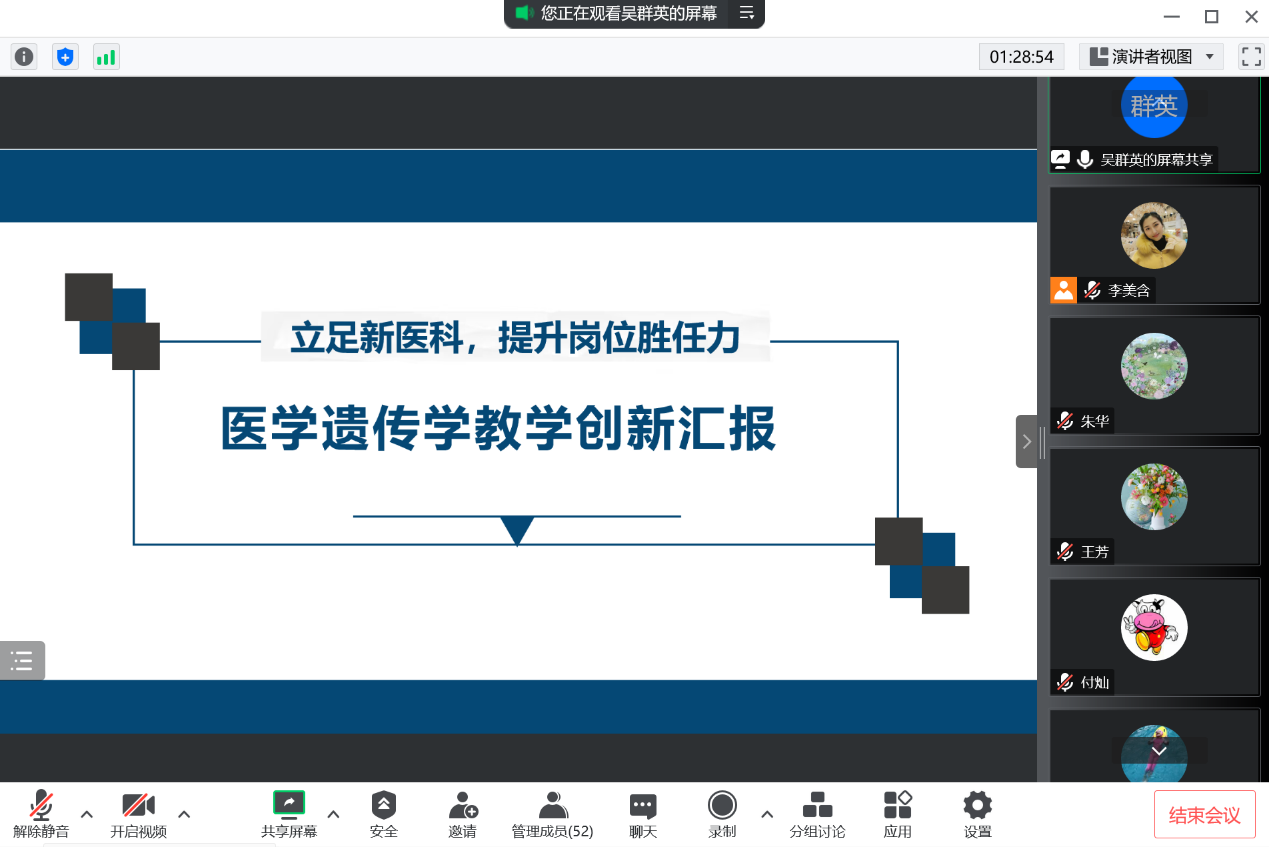Click the red 结束会议 button

1204,815
